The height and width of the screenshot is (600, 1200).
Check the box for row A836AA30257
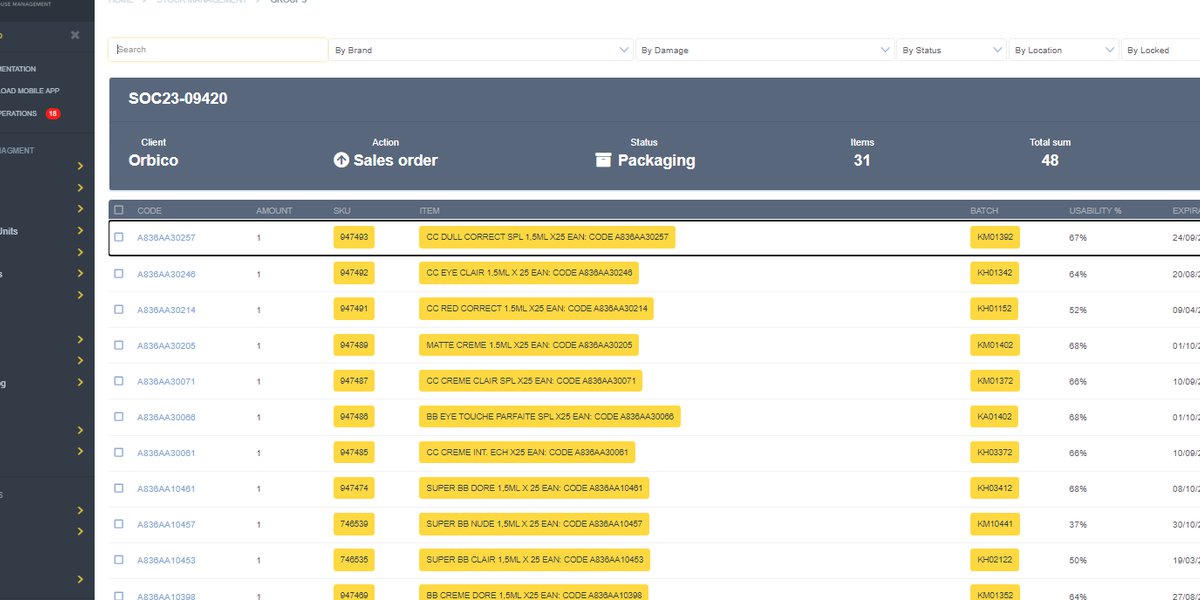[119, 238]
